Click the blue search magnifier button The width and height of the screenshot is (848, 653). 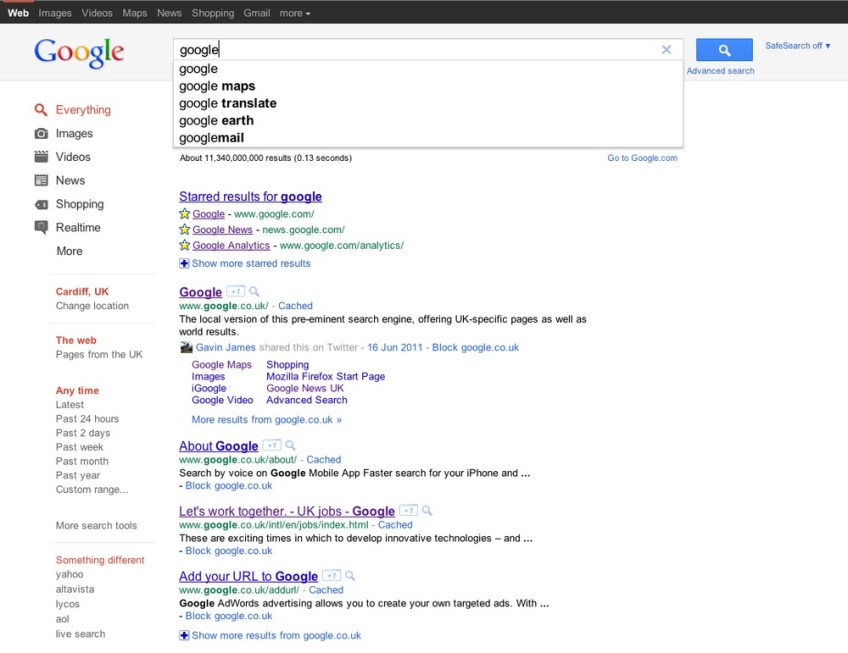pos(724,50)
